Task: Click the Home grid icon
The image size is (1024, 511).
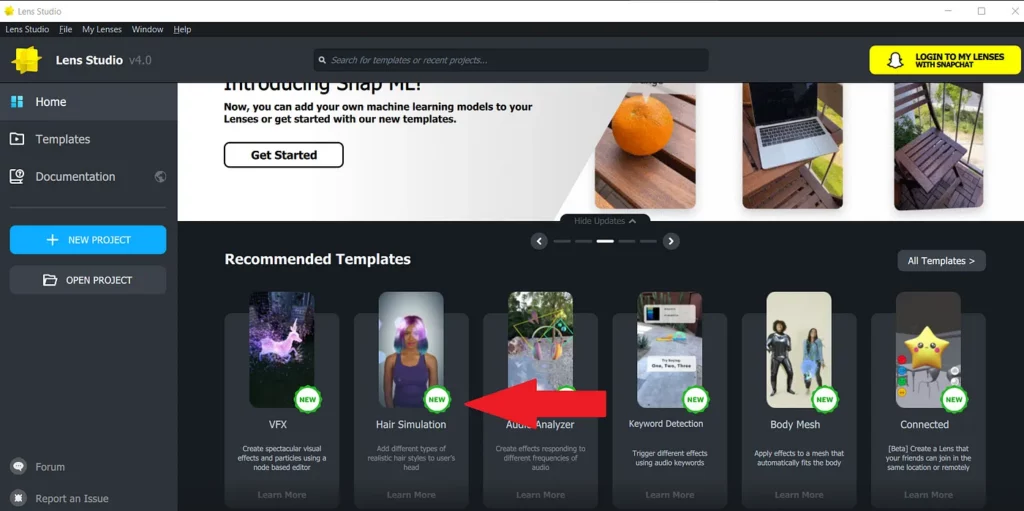Action: [x=17, y=102]
